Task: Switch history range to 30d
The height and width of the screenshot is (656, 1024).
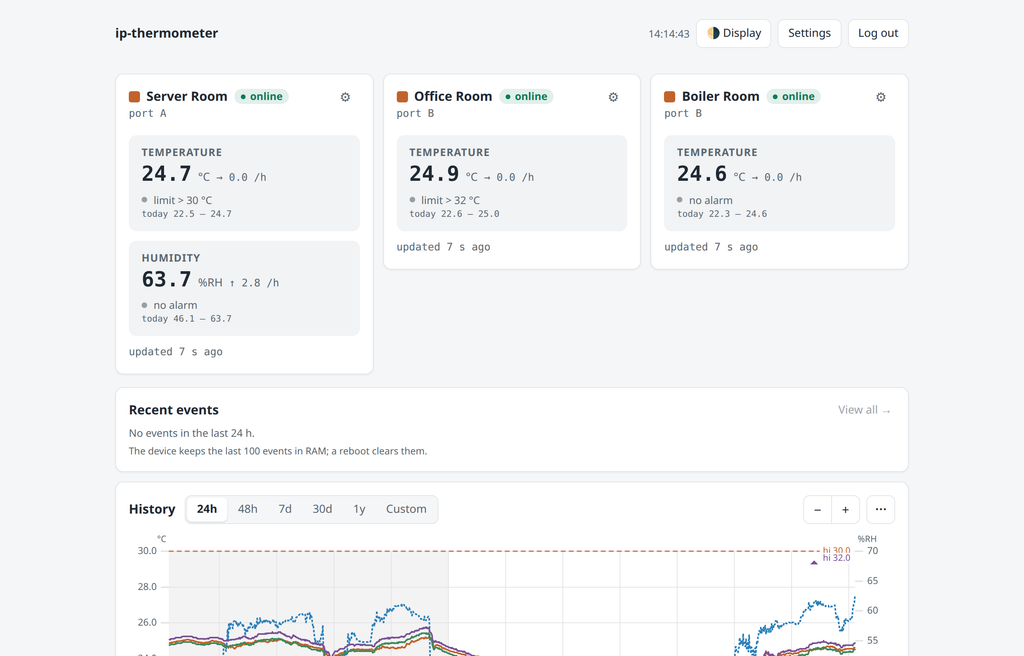Action: click(x=322, y=509)
